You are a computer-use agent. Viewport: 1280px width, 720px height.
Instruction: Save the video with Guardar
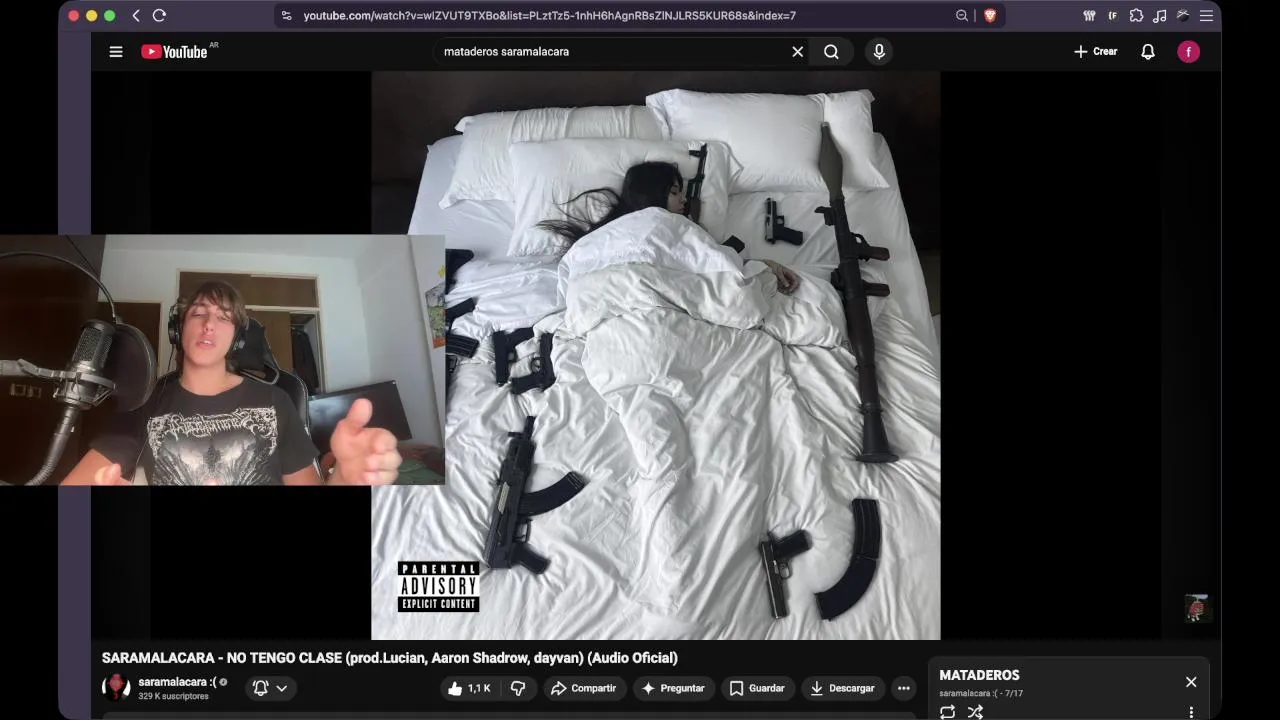coord(757,688)
